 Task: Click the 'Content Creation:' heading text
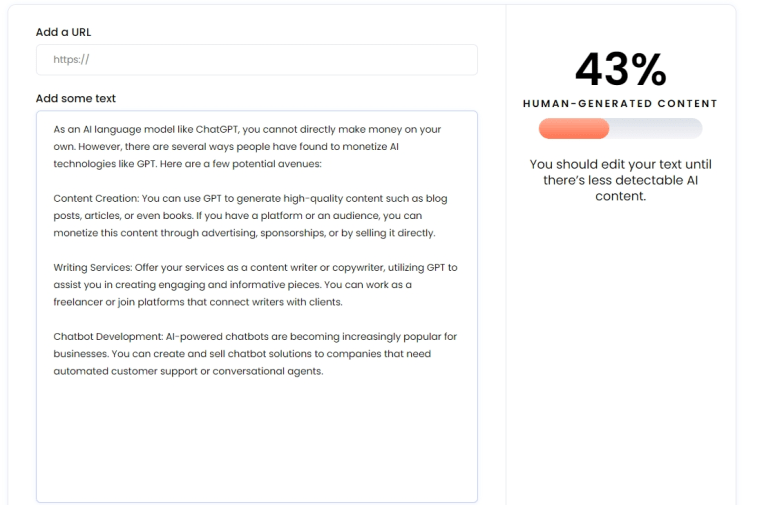[96, 198]
